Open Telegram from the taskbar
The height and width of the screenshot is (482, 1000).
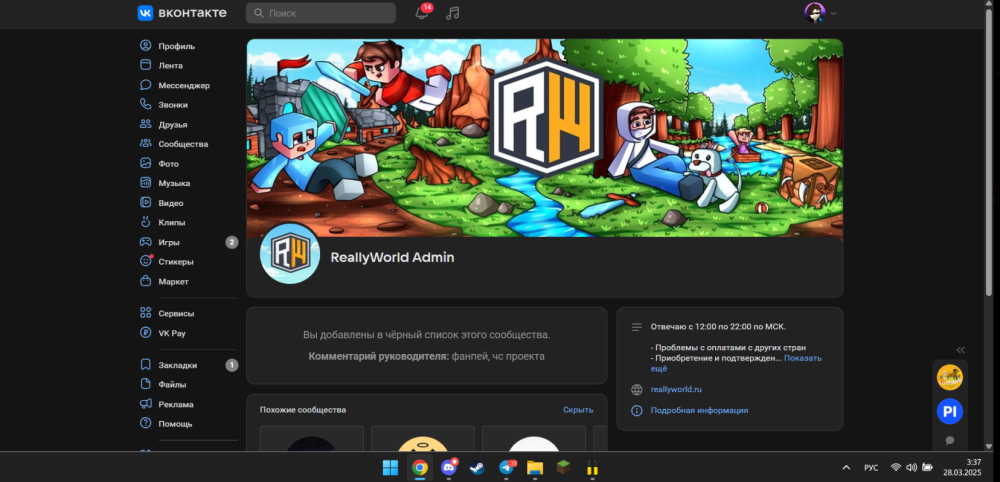point(506,467)
